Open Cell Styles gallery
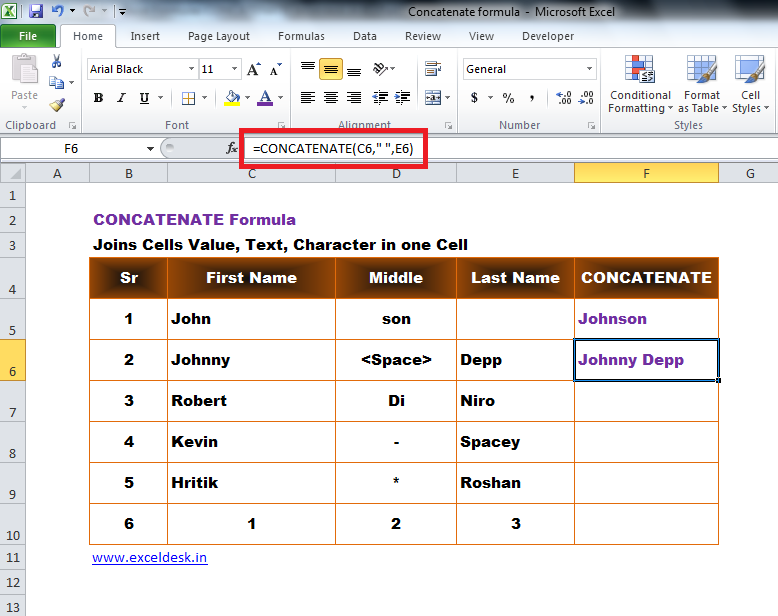 750,84
